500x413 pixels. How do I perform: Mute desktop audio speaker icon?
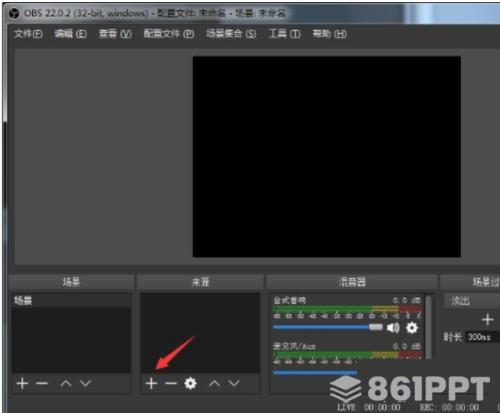(x=393, y=328)
